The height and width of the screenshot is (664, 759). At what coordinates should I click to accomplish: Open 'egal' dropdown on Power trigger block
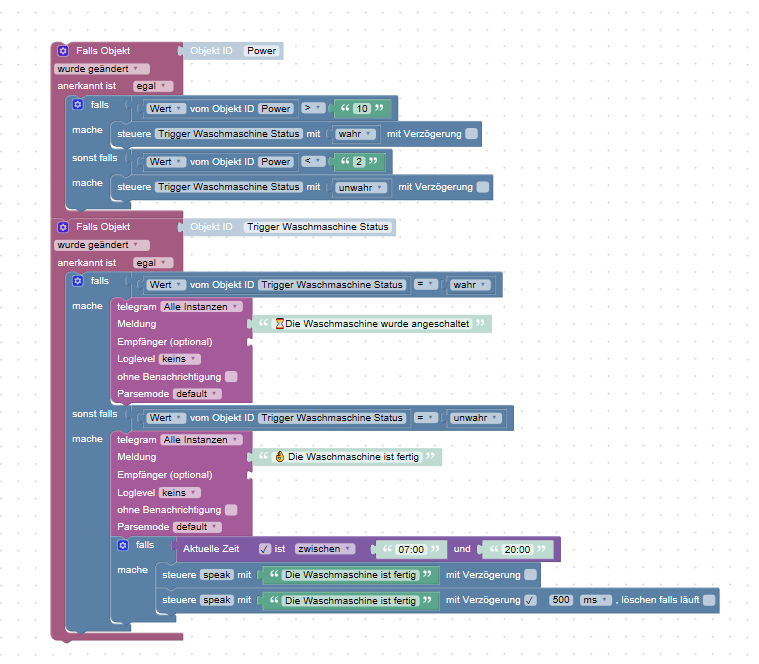[152, 86]
